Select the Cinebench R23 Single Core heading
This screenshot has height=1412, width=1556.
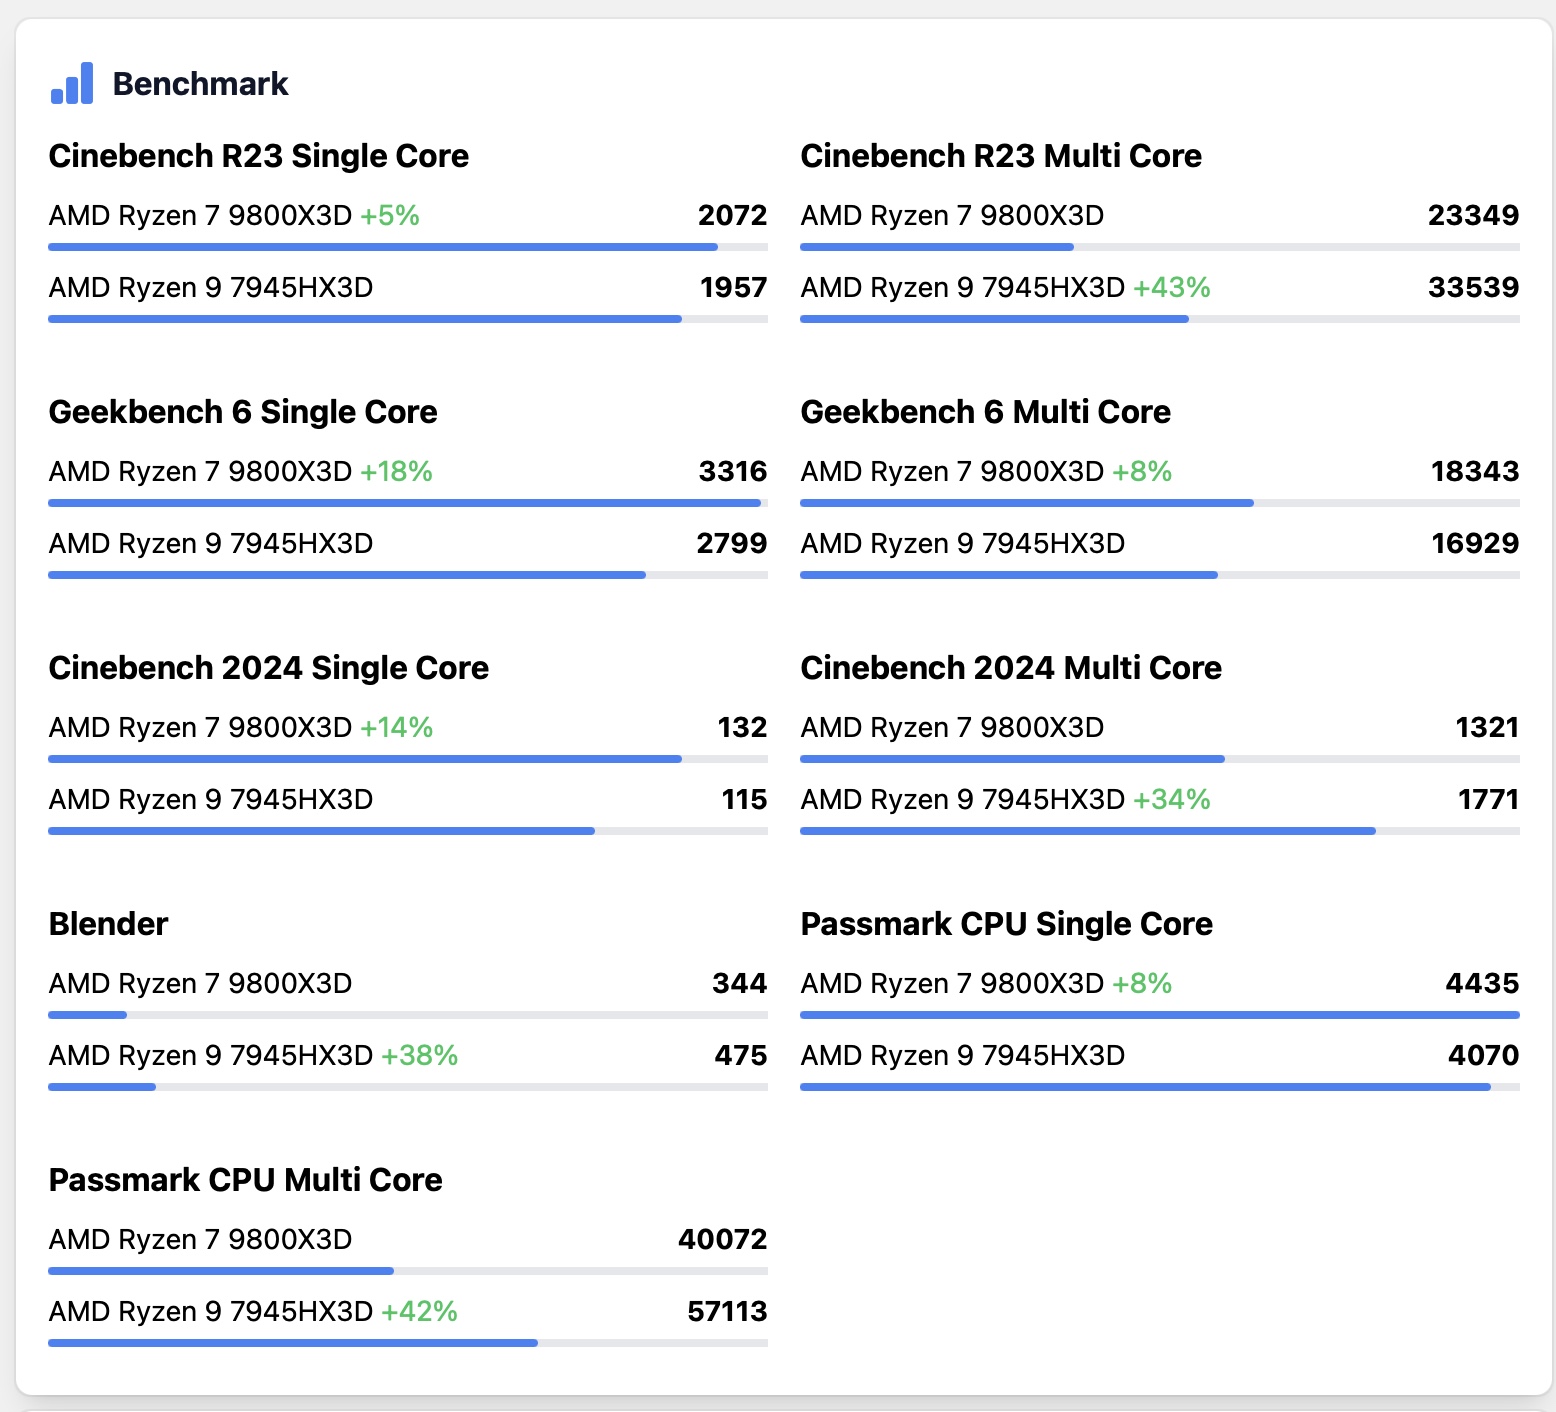point(258,156)
